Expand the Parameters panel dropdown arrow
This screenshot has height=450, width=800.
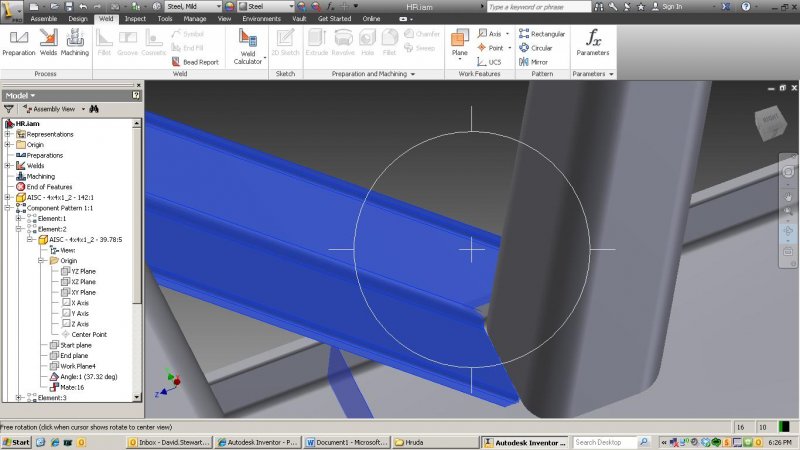click(611, 74)
